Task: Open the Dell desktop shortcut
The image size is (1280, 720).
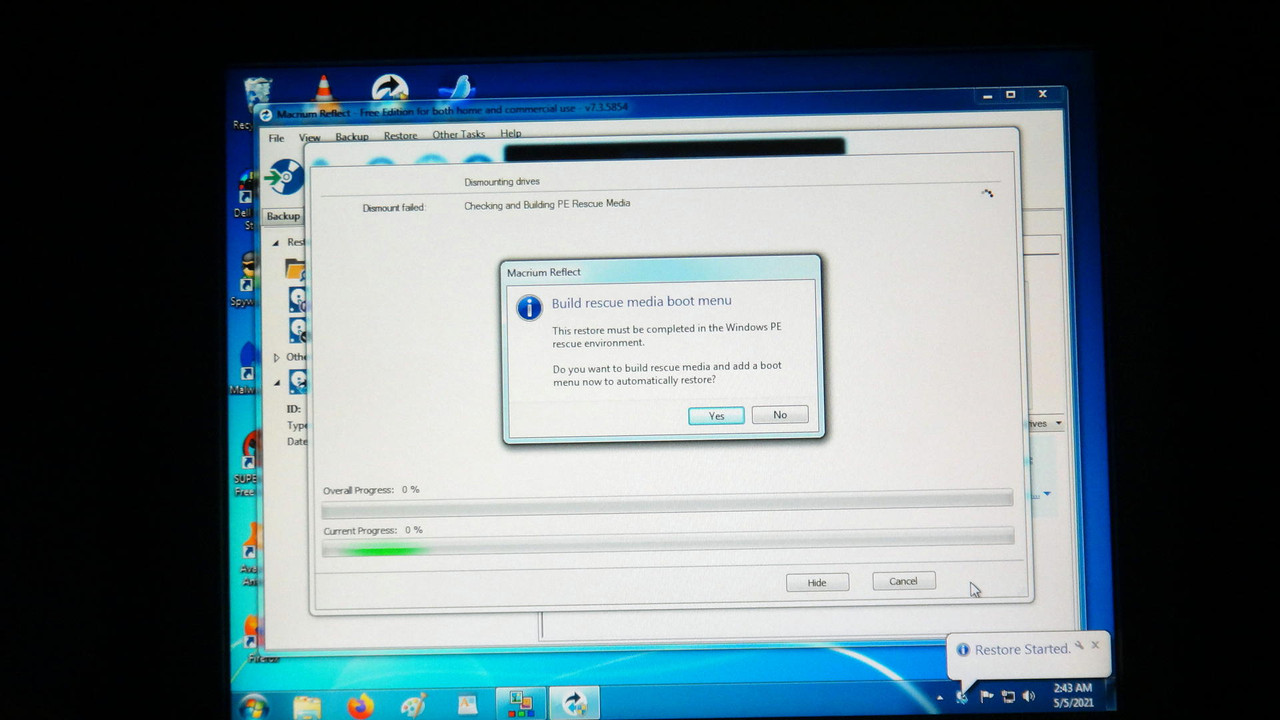Action: 245,200
